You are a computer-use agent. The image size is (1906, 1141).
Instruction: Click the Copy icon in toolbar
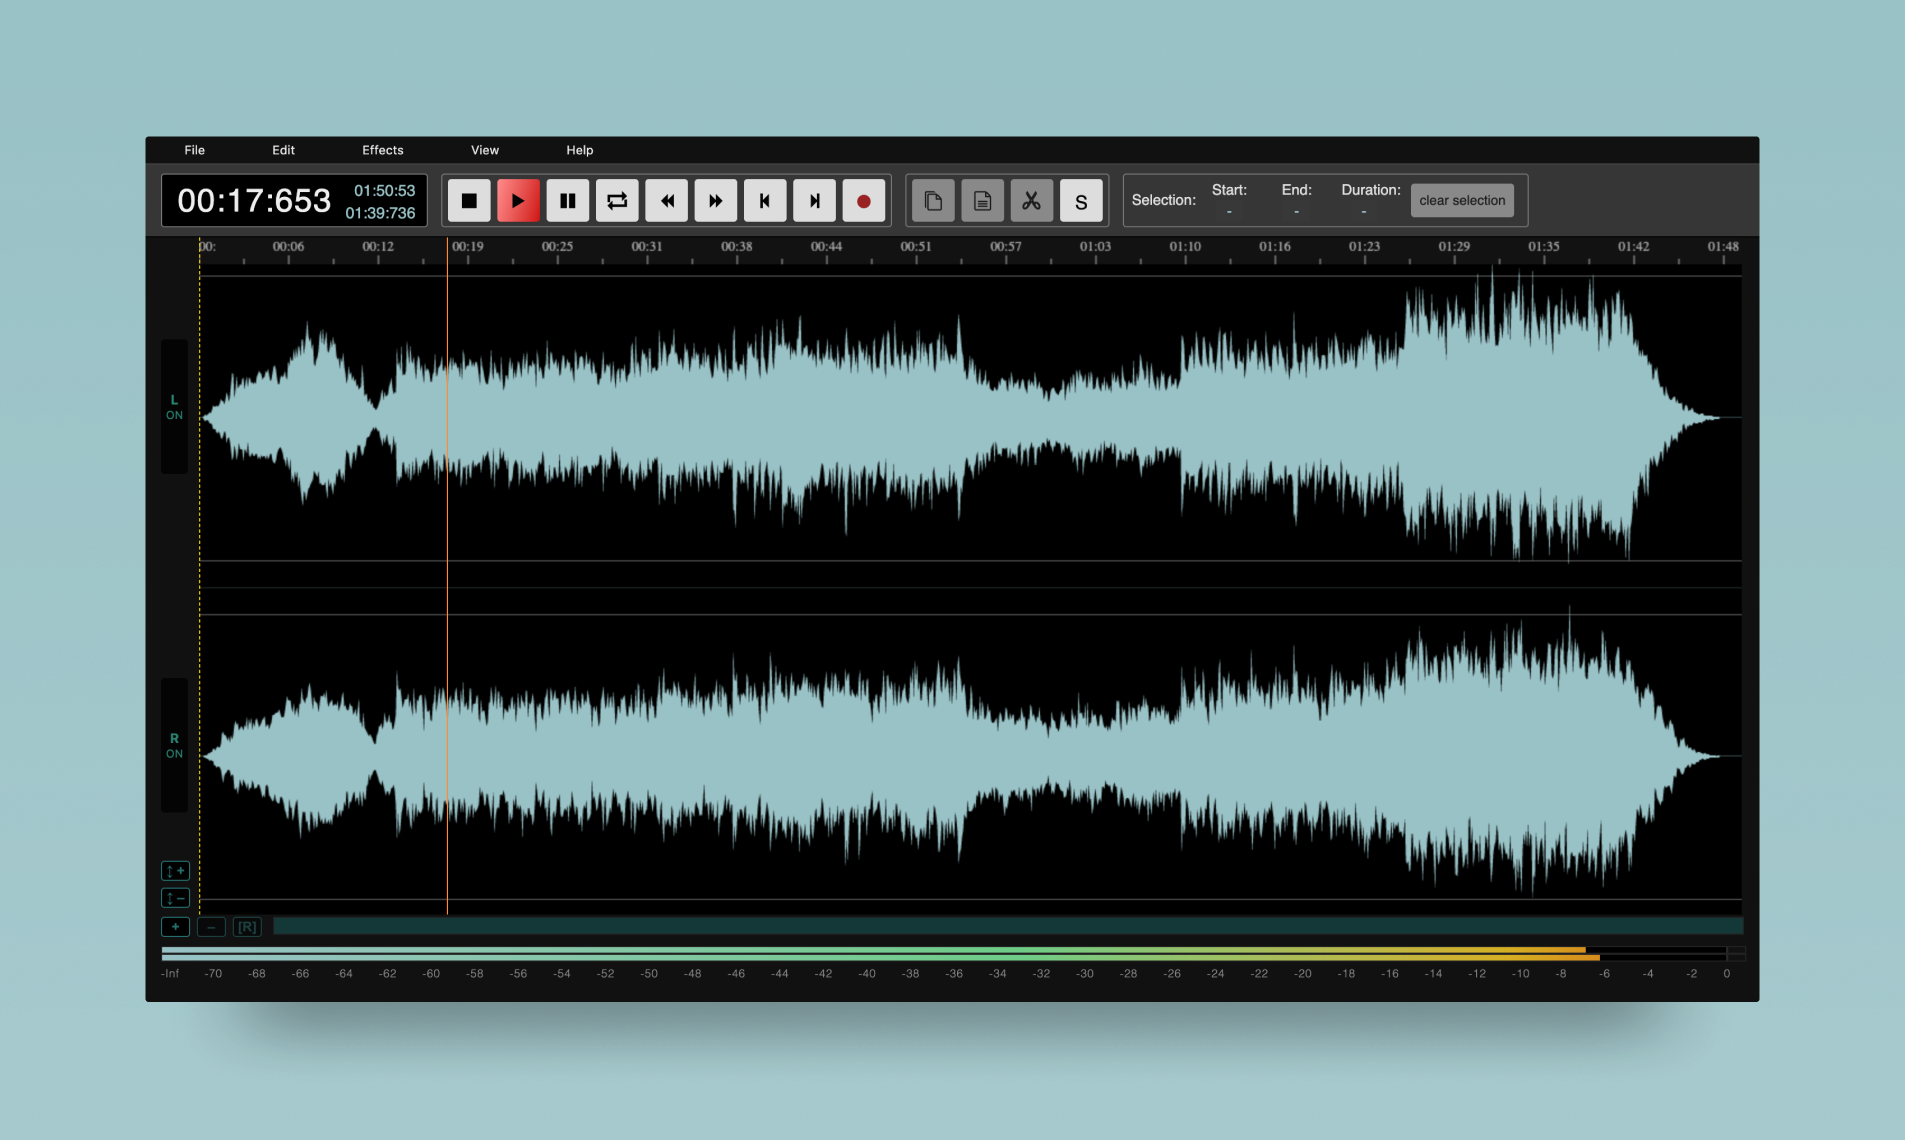tap(933, 201)
